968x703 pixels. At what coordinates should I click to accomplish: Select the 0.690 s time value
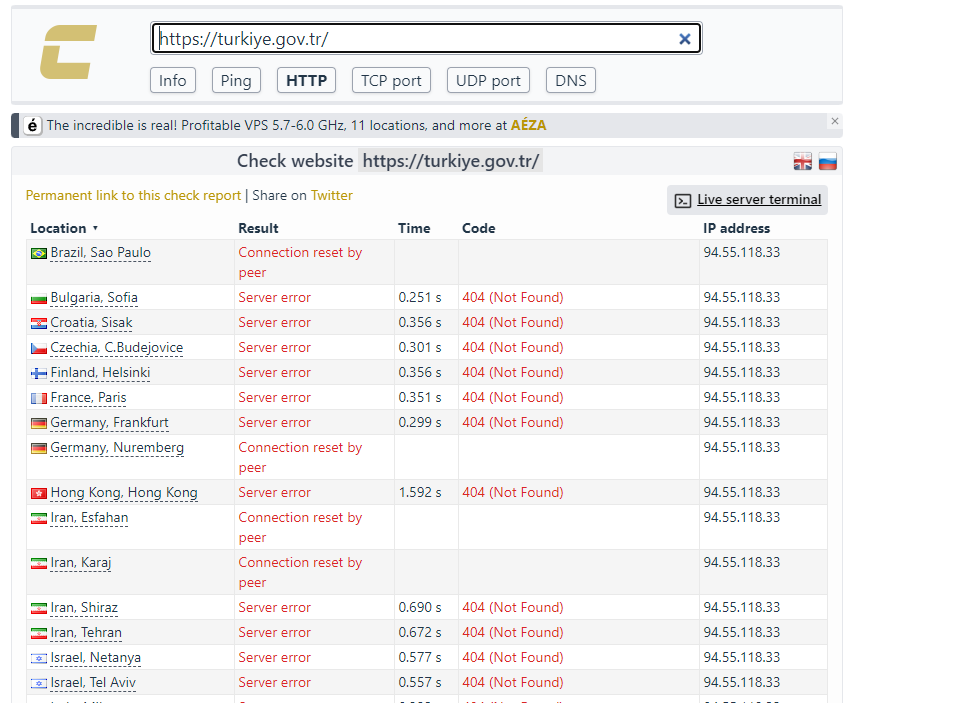pos(420,607)
